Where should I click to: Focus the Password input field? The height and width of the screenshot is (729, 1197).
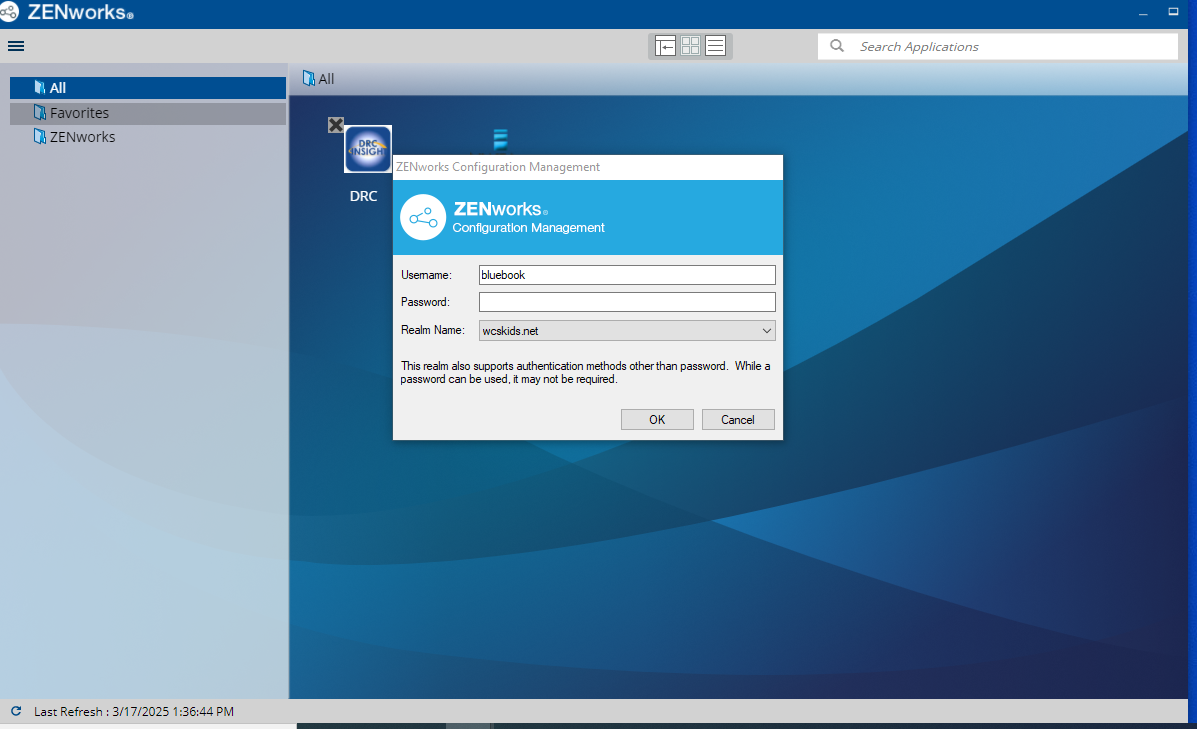pos(627,302)
